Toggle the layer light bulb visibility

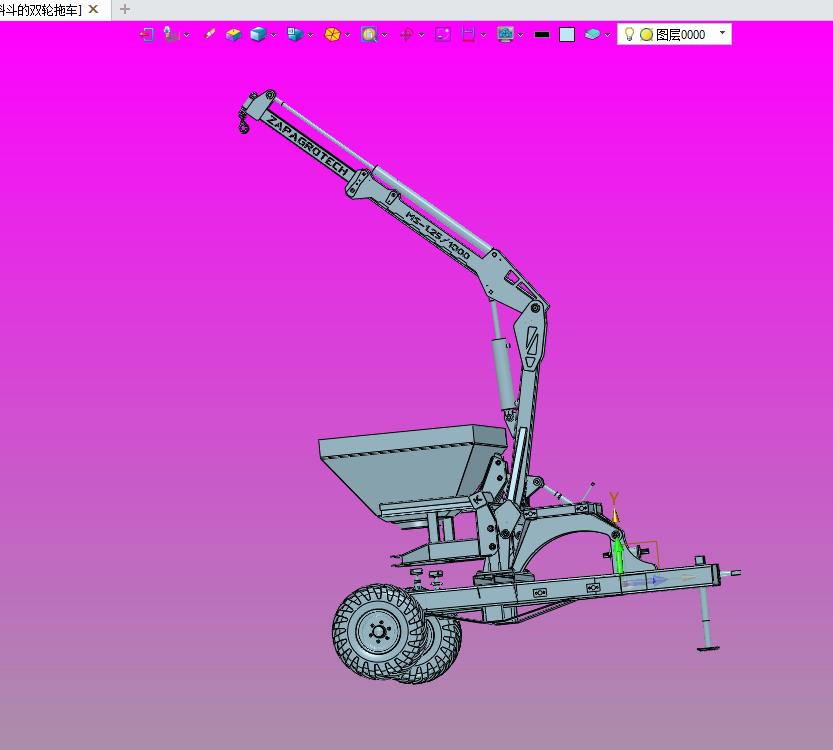point(629,35)
